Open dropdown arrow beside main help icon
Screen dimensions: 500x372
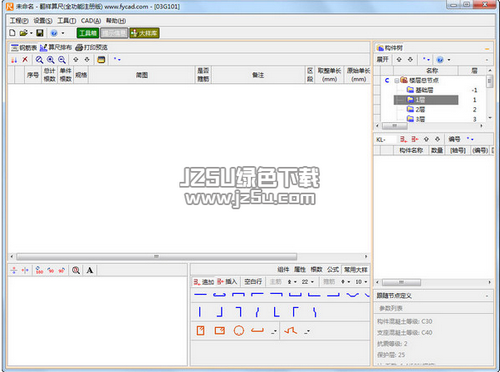63,33
